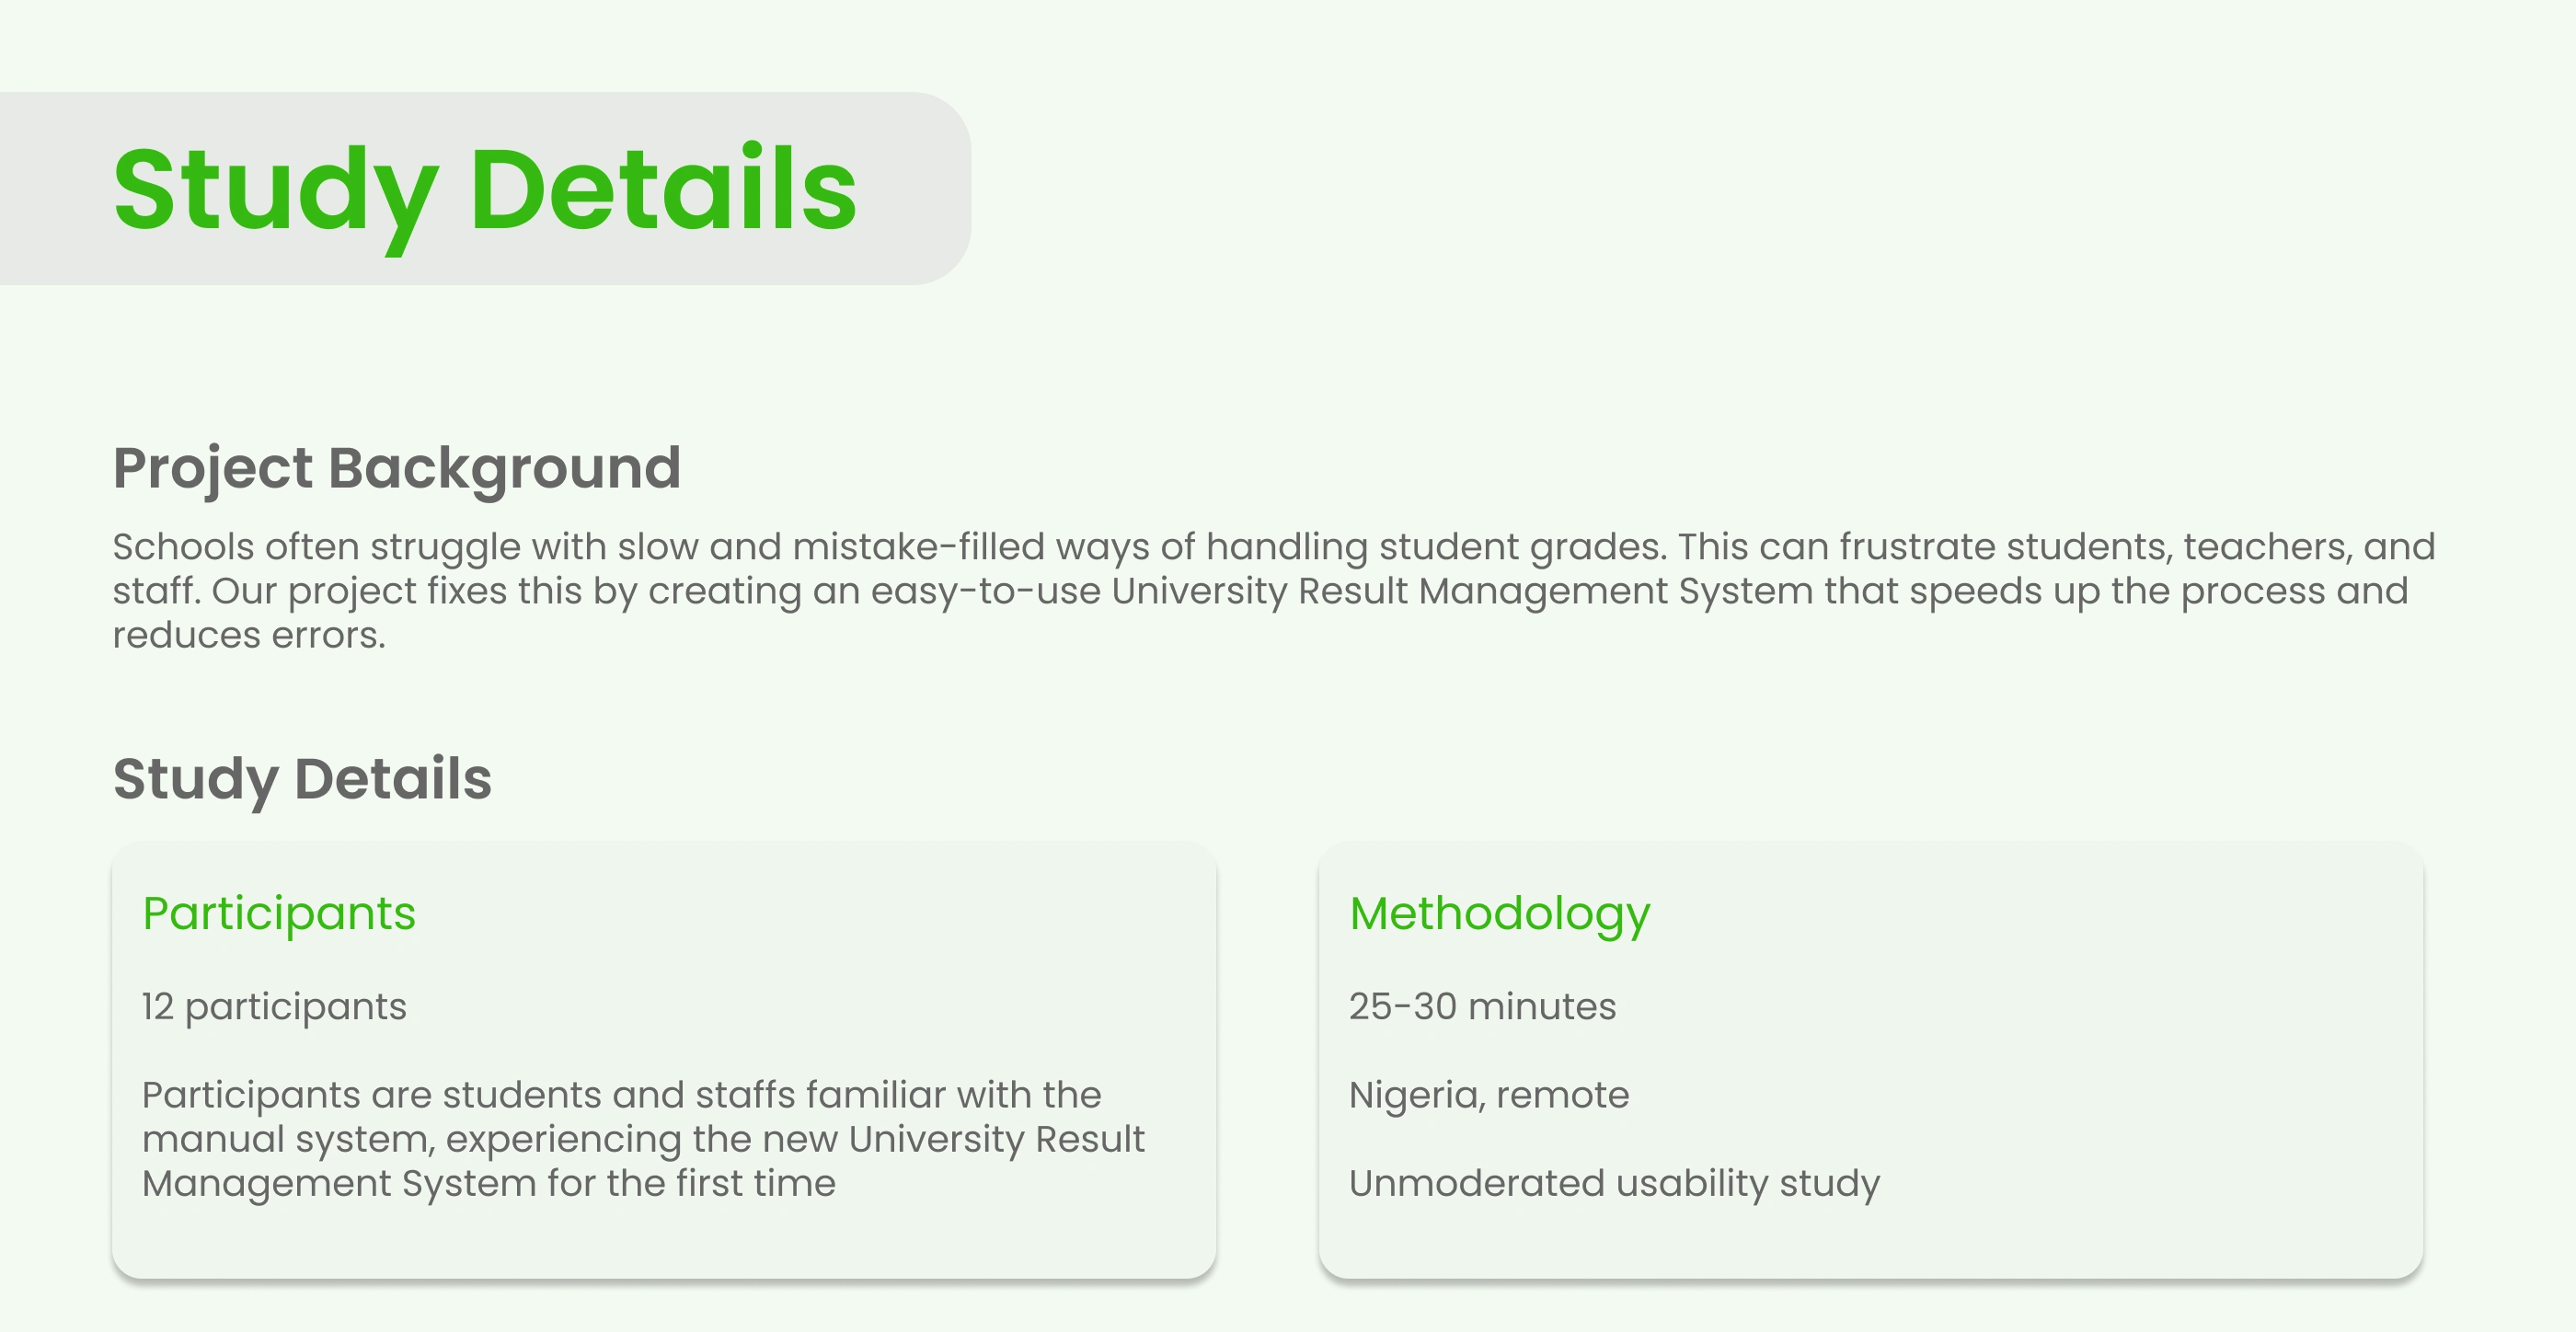
Task: Click the 'Nigeria, remote' location line
Action: (1489, 1095)
